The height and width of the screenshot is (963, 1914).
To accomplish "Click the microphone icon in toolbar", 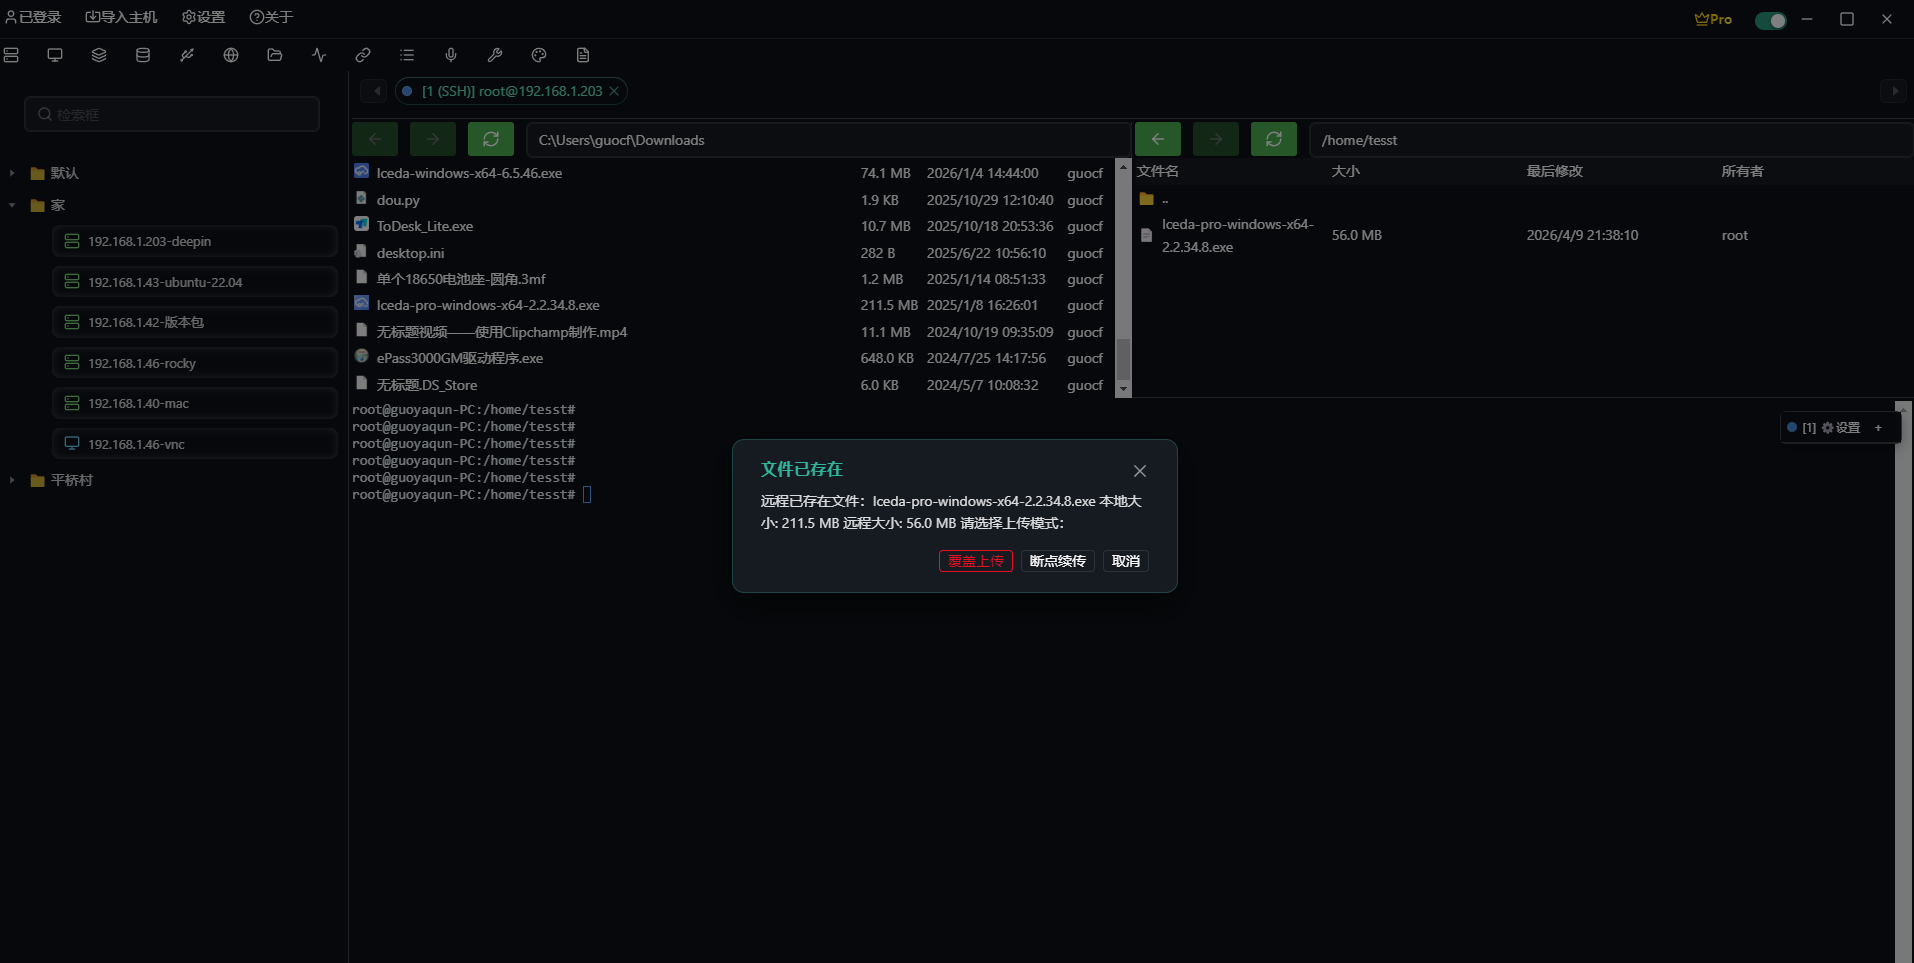I will click(x=451, y=55).
